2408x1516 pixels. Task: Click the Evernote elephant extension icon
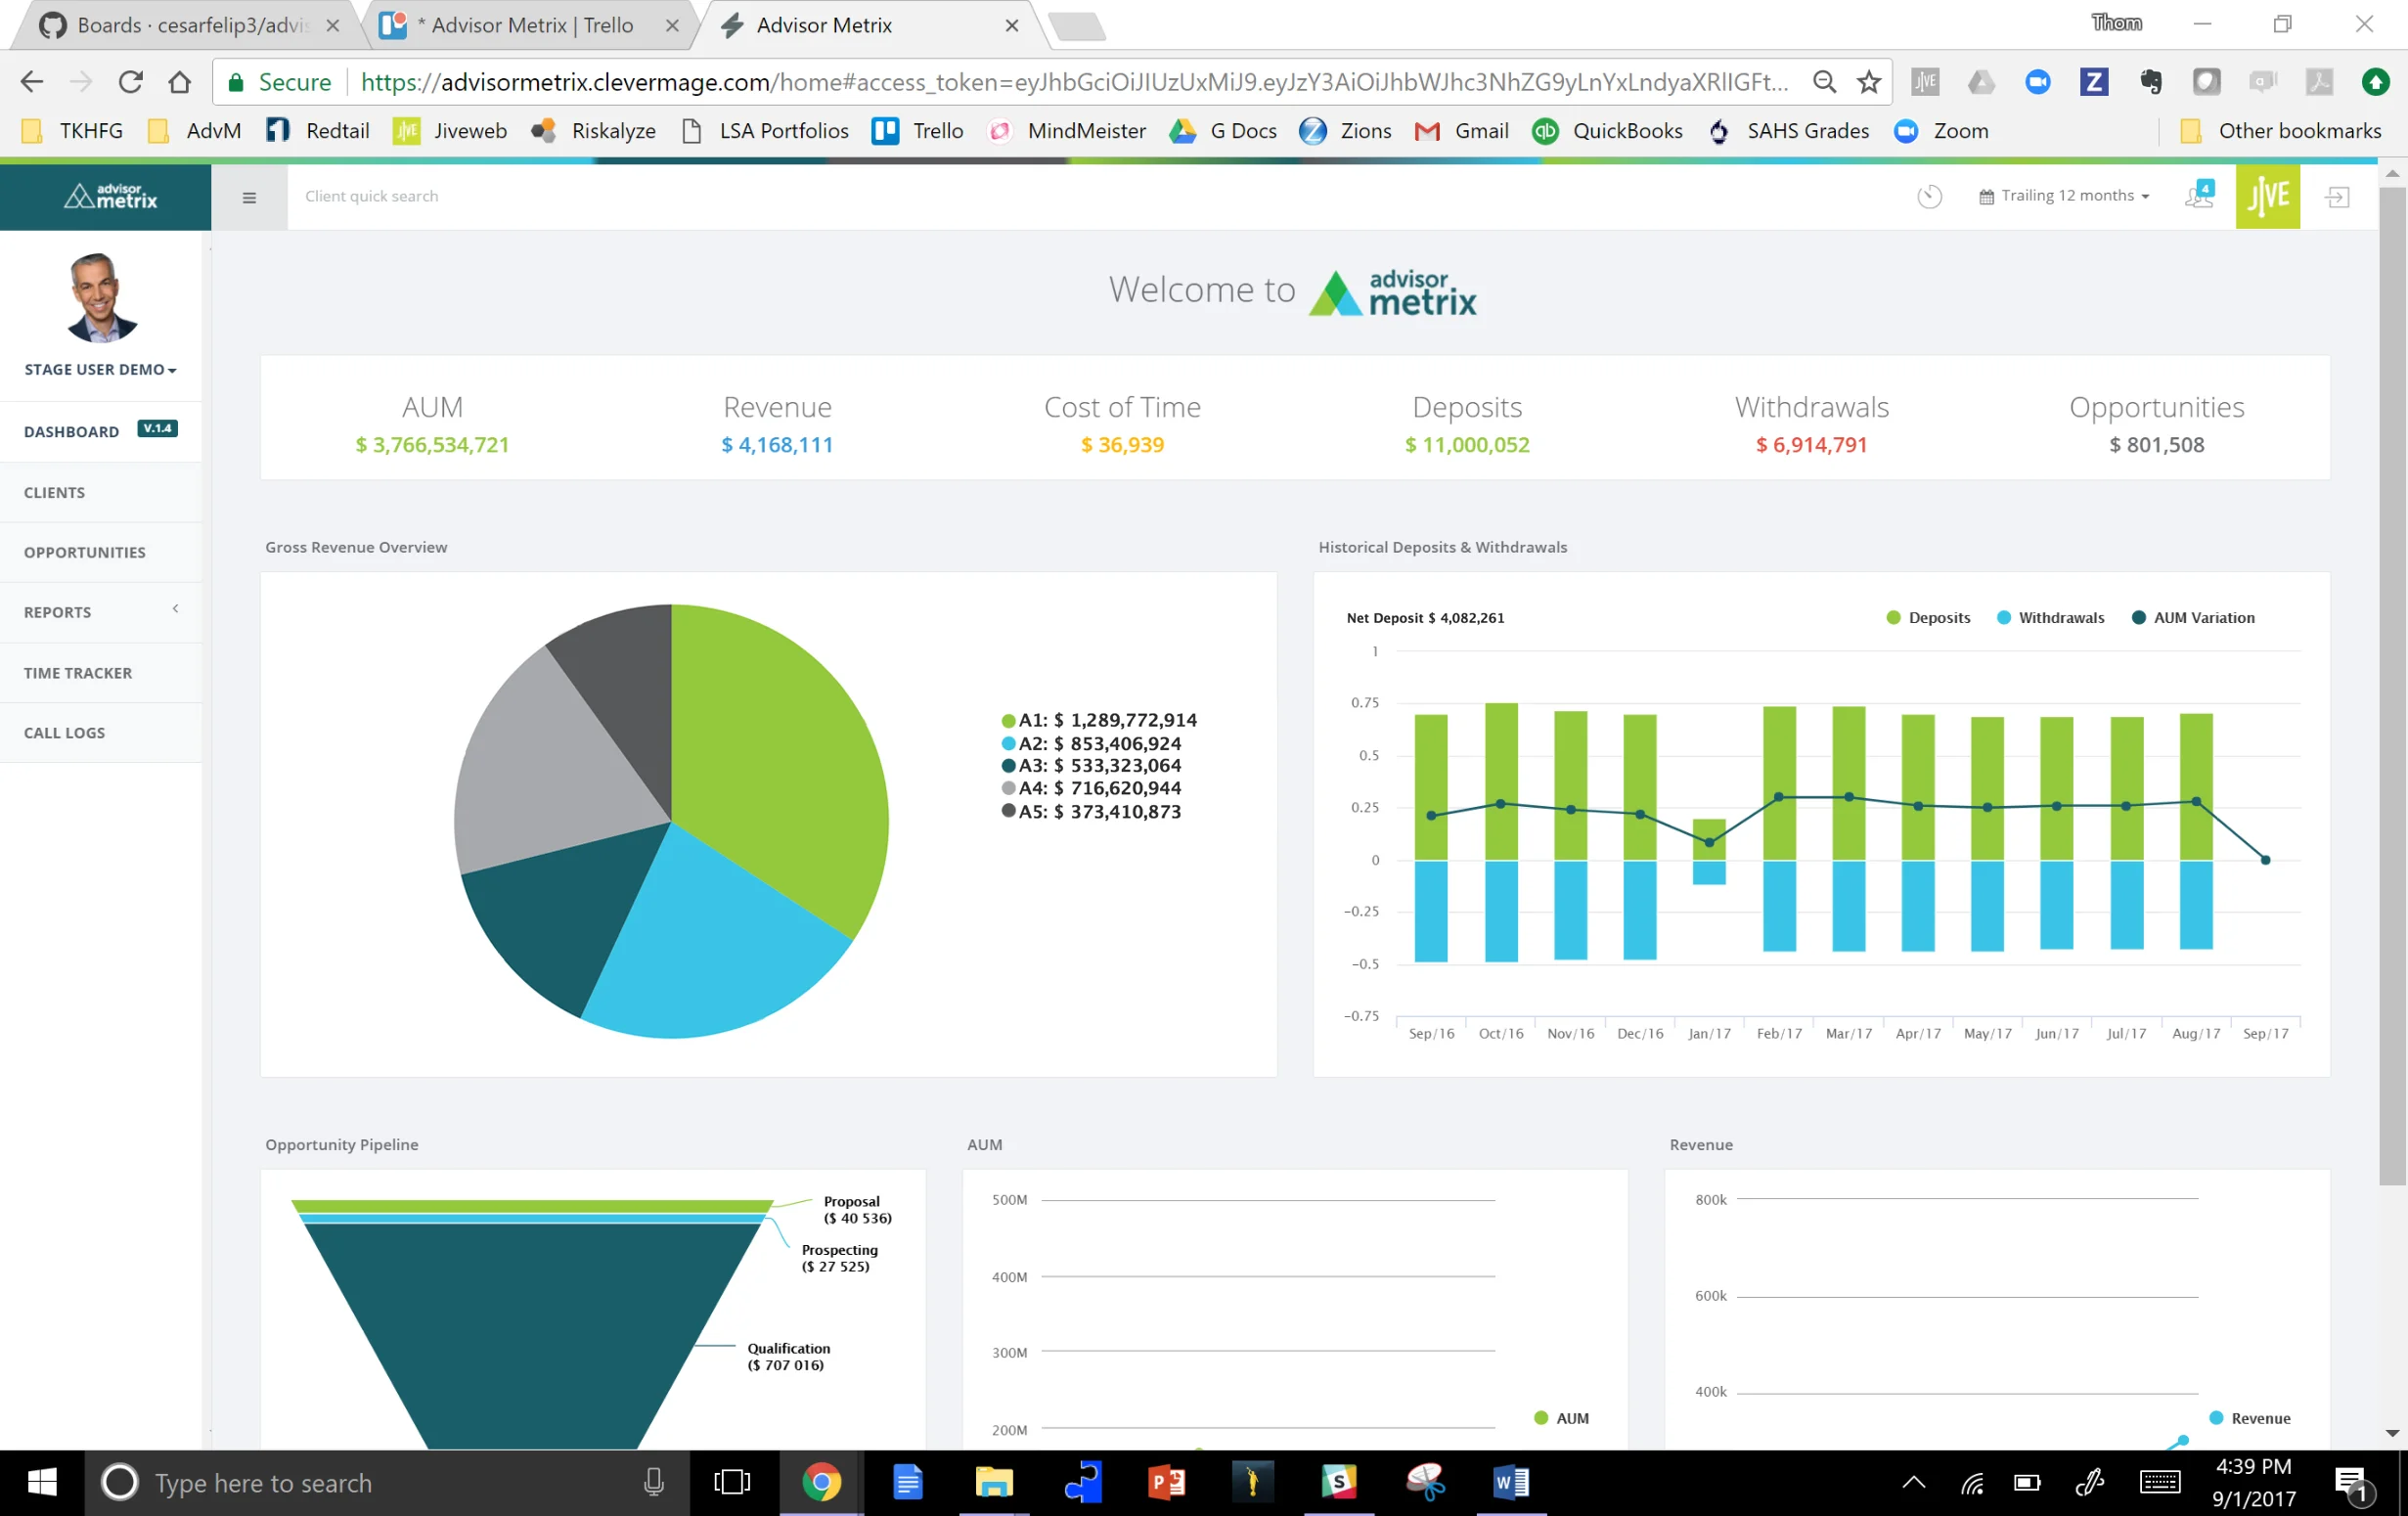[2150, 82]
